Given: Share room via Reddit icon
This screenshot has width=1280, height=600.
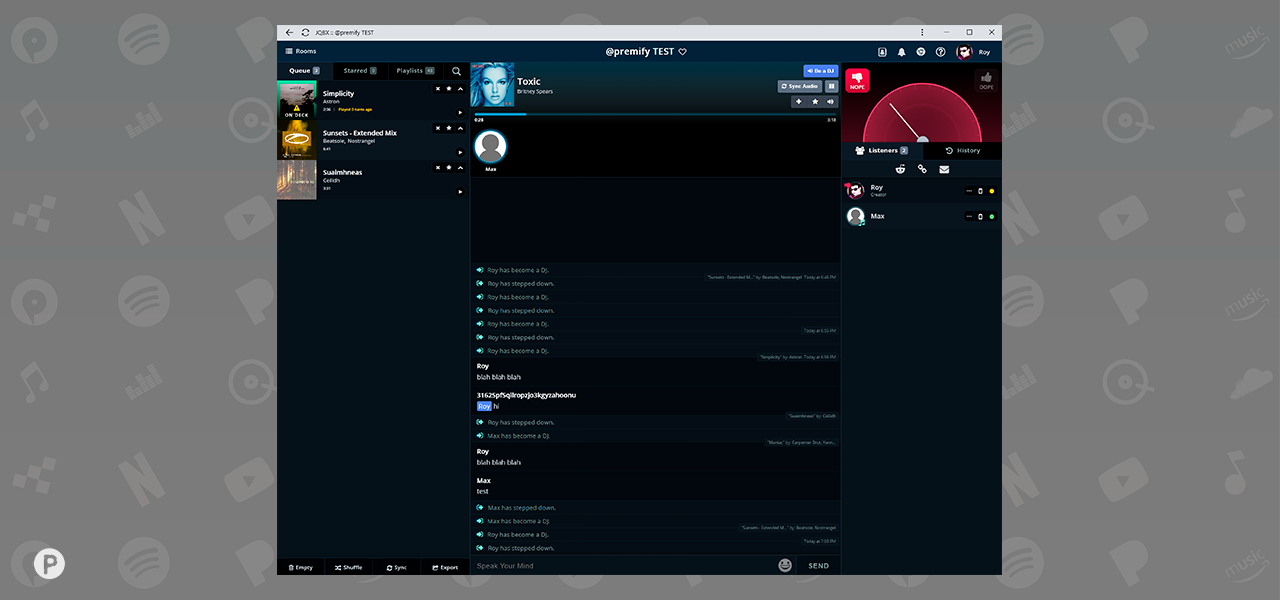Looking at the screenshot, I should pyautogui.click(x=901, y=169).
